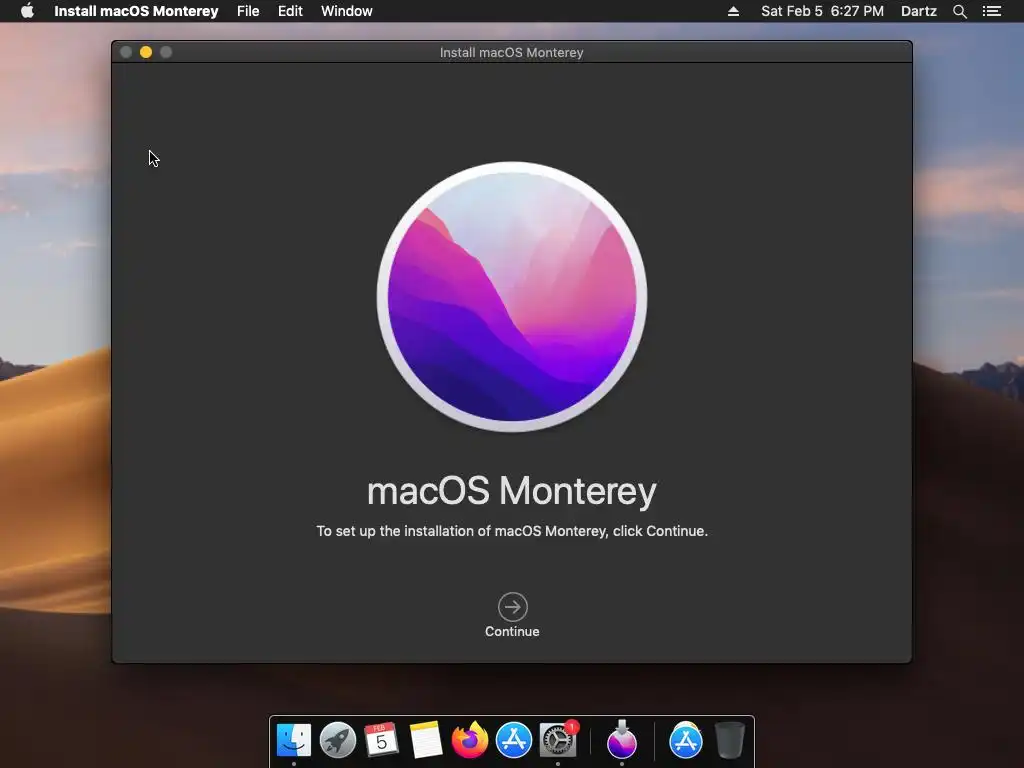Minimize the installer window with the yellow button
Image resolution: width=1024 pixels, height=768 pixels.
[x=146, y=52]
